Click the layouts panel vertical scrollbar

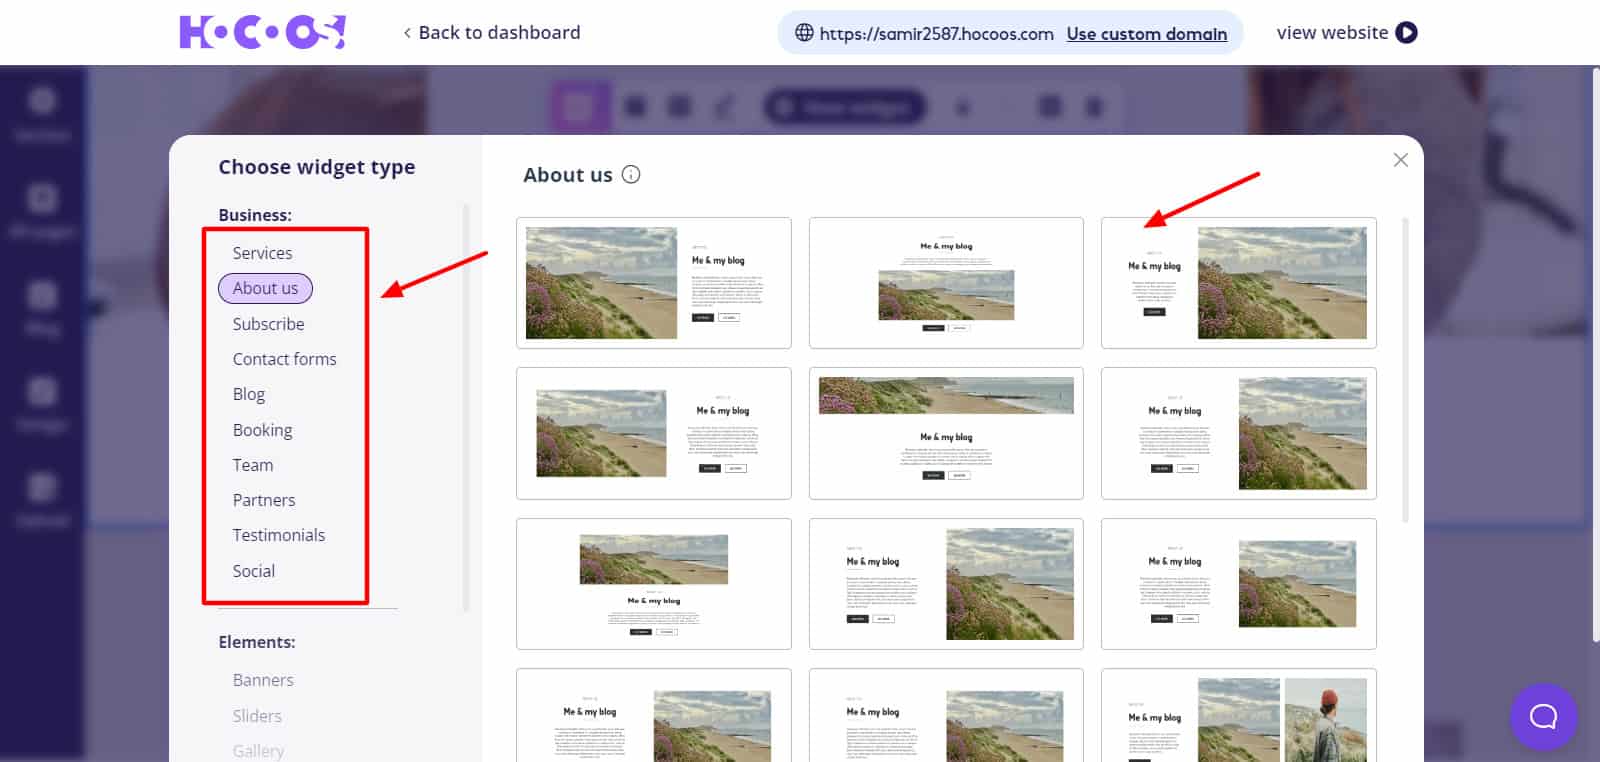pyautogui.click(x=1405, y=370)
